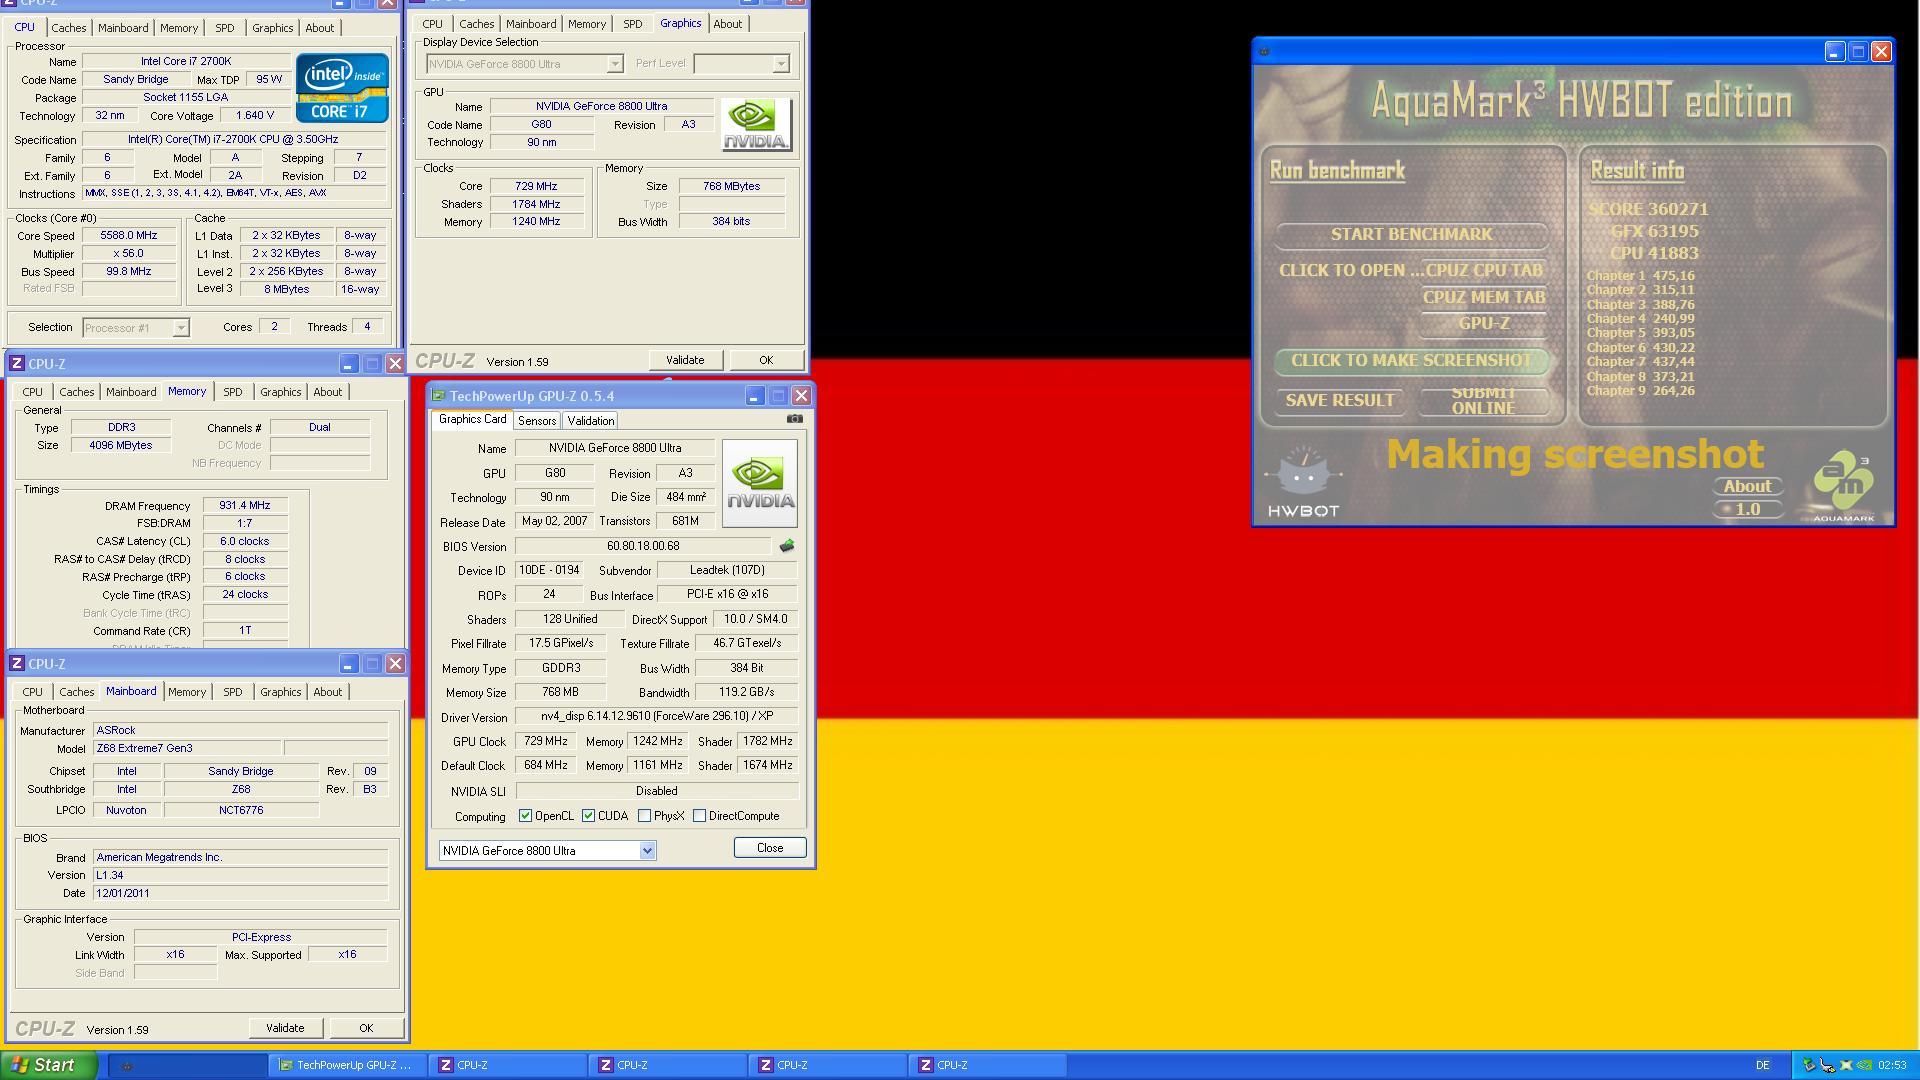Select the Graphics Card tab in GPU-Z
The image size is (1920, 1080).
tap(473, 420)
